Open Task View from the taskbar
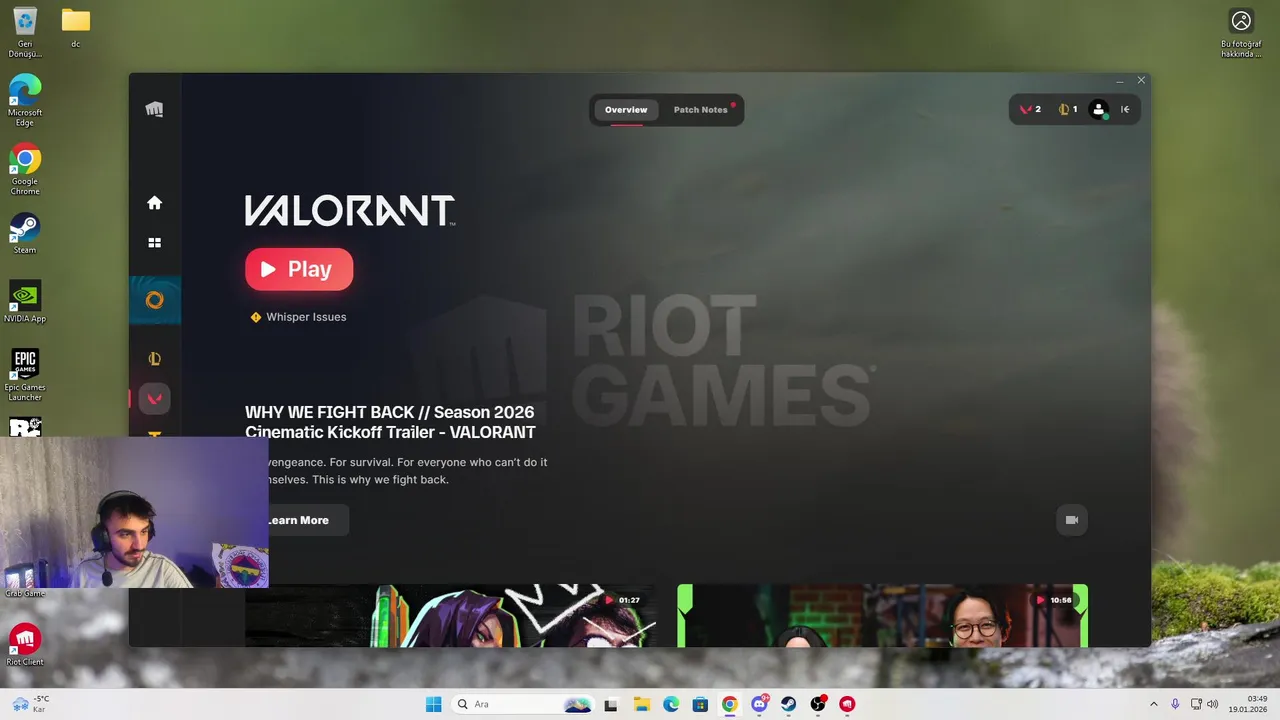The width and height of the screenshot is (1280, 720). click(611, 704)
